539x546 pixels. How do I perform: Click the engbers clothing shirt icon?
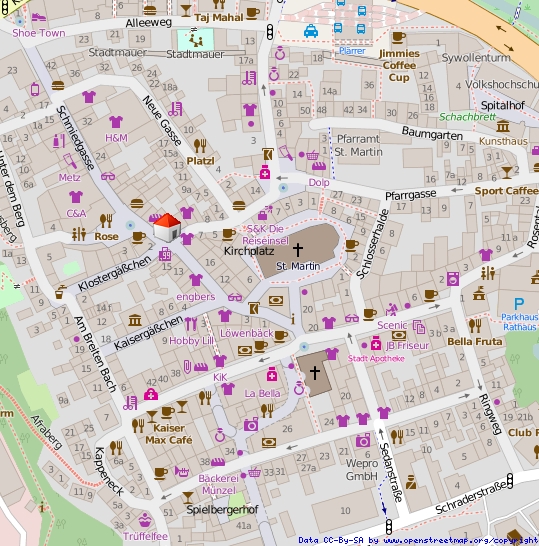tap(196, 280)
